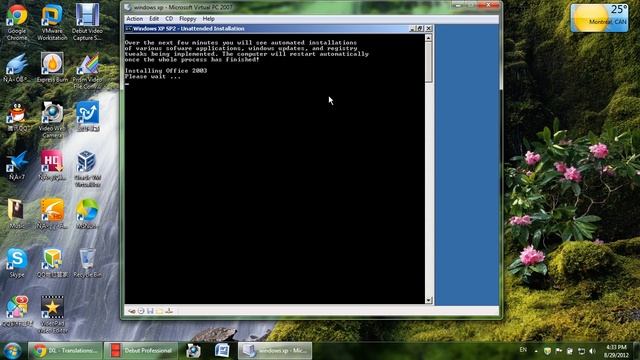Screen dimensions: 640x360
Task: Click the network adapter status icon in Virtual PC
Action: (x=169, y=311)
